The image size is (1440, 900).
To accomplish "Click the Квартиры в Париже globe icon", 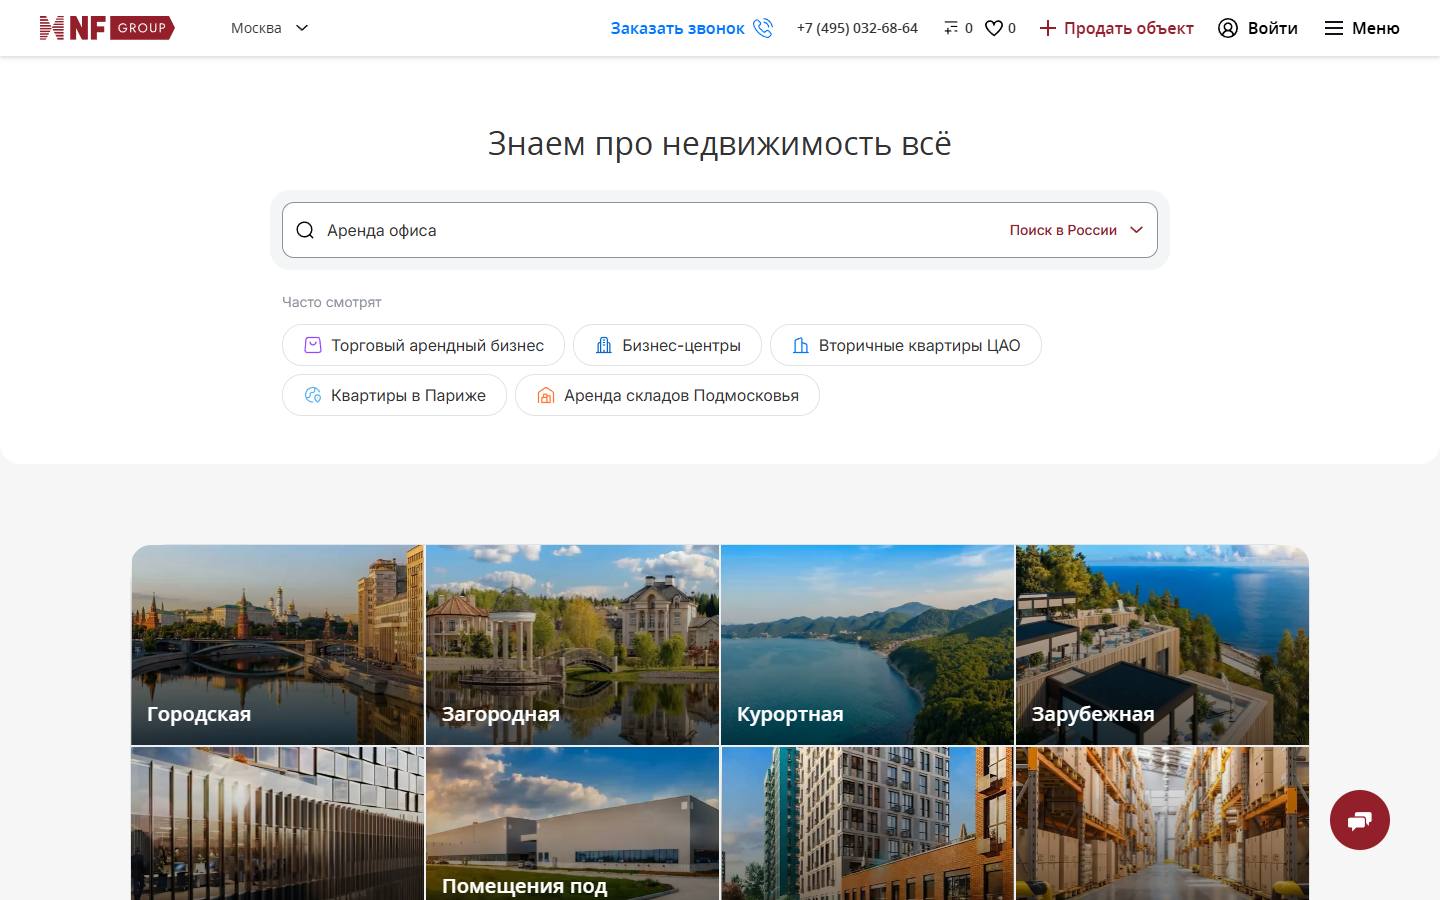I will [x=313, y=395].
